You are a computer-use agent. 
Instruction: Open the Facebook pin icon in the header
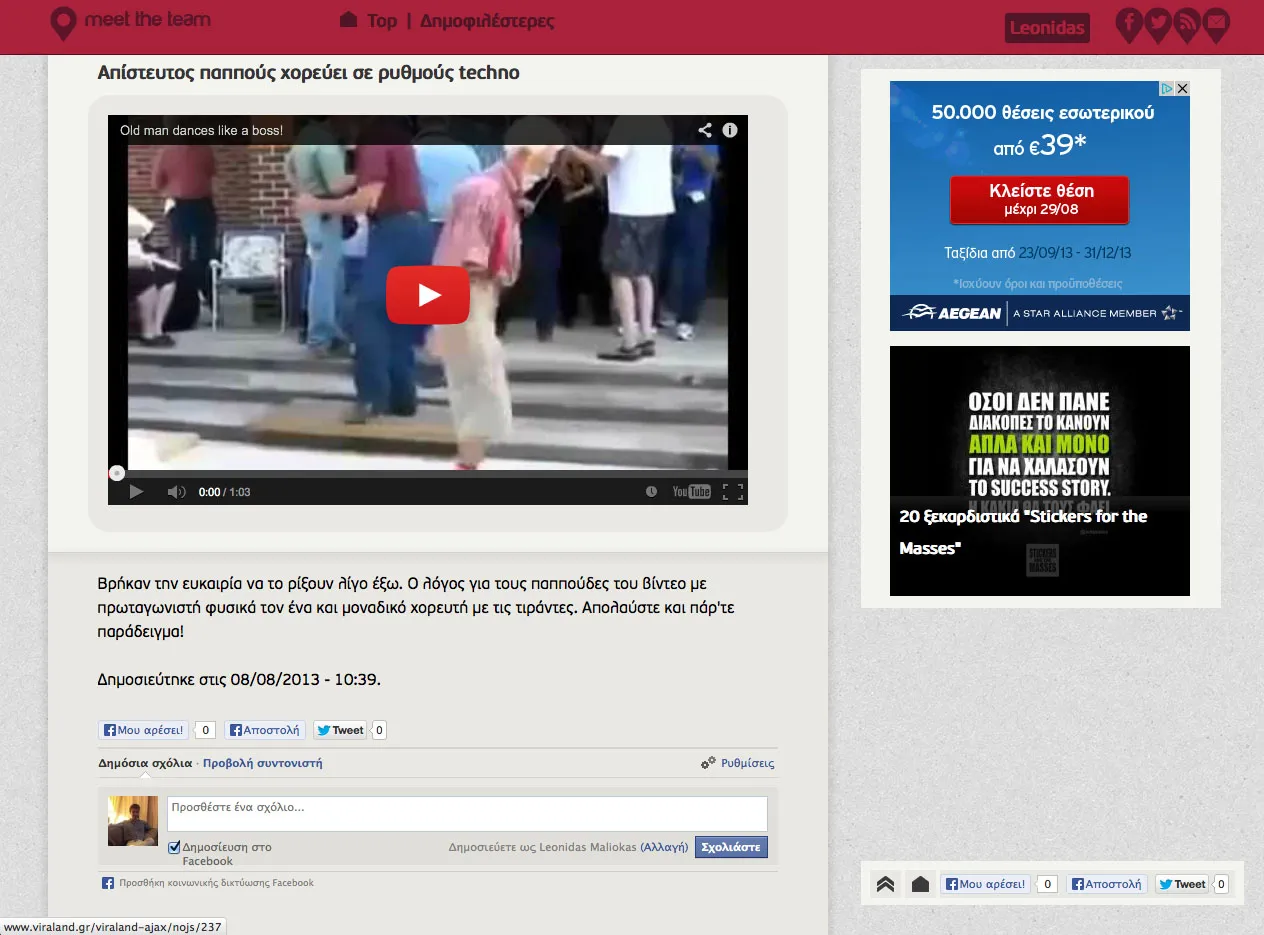click(1129, 25)
